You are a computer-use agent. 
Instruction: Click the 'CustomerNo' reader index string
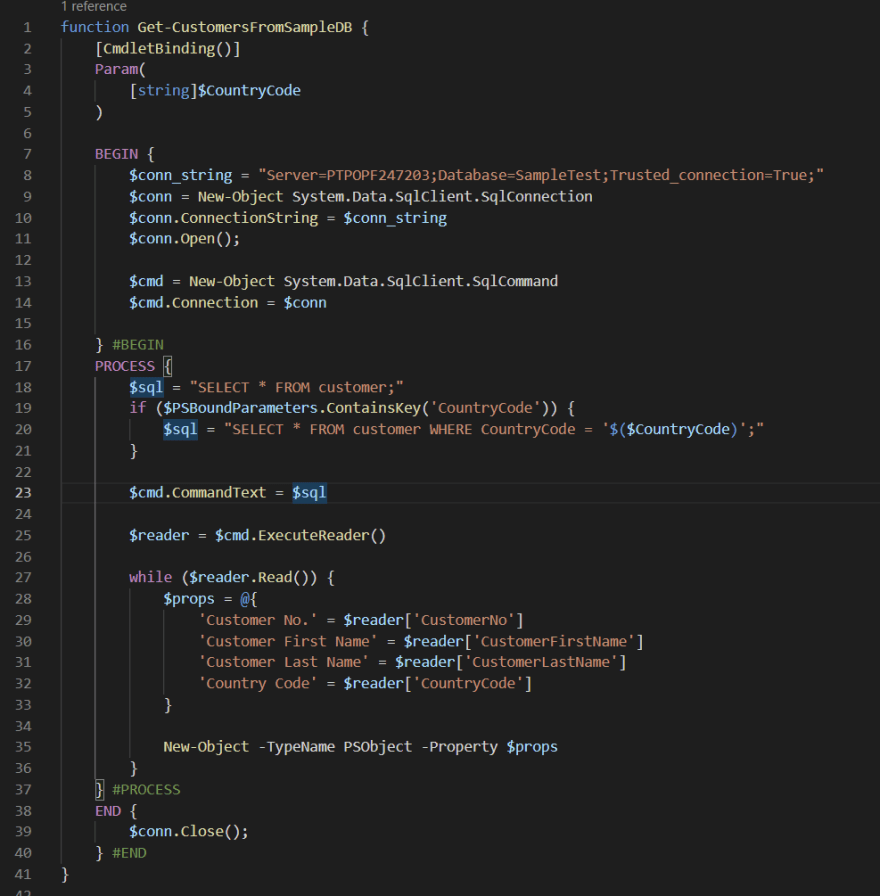pos(463,620)
